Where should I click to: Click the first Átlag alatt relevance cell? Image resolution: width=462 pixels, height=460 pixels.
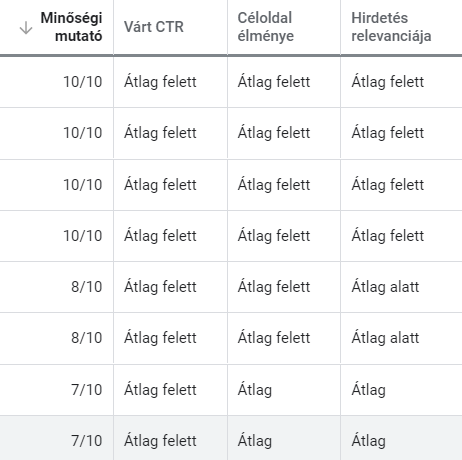point(385,287)
